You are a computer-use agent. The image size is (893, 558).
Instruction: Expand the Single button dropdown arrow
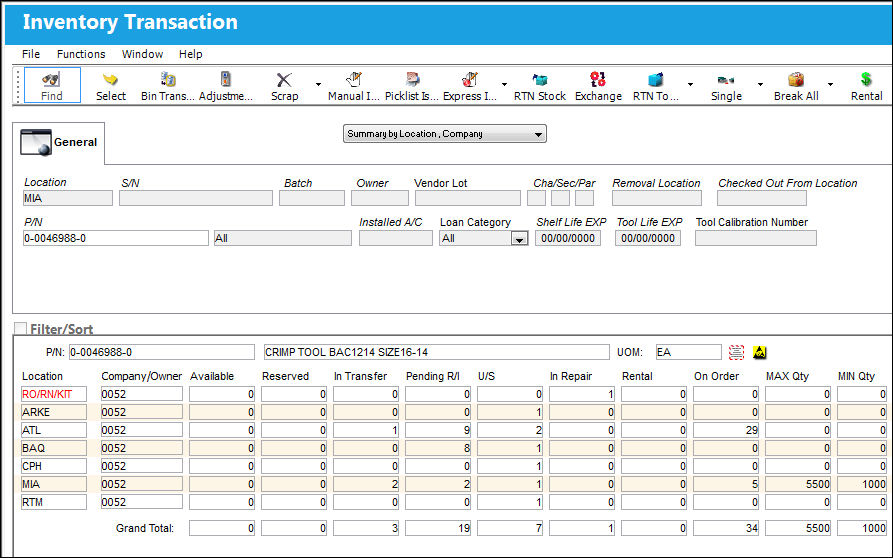[760, 84]
